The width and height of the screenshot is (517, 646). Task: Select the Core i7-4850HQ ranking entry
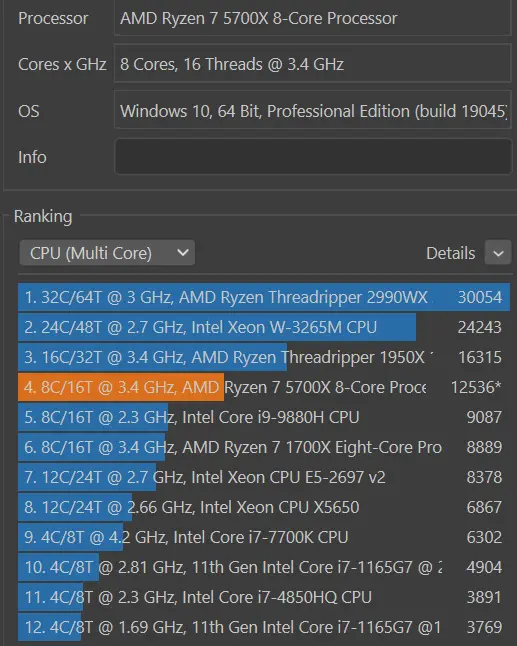click(x=264, y=597)
